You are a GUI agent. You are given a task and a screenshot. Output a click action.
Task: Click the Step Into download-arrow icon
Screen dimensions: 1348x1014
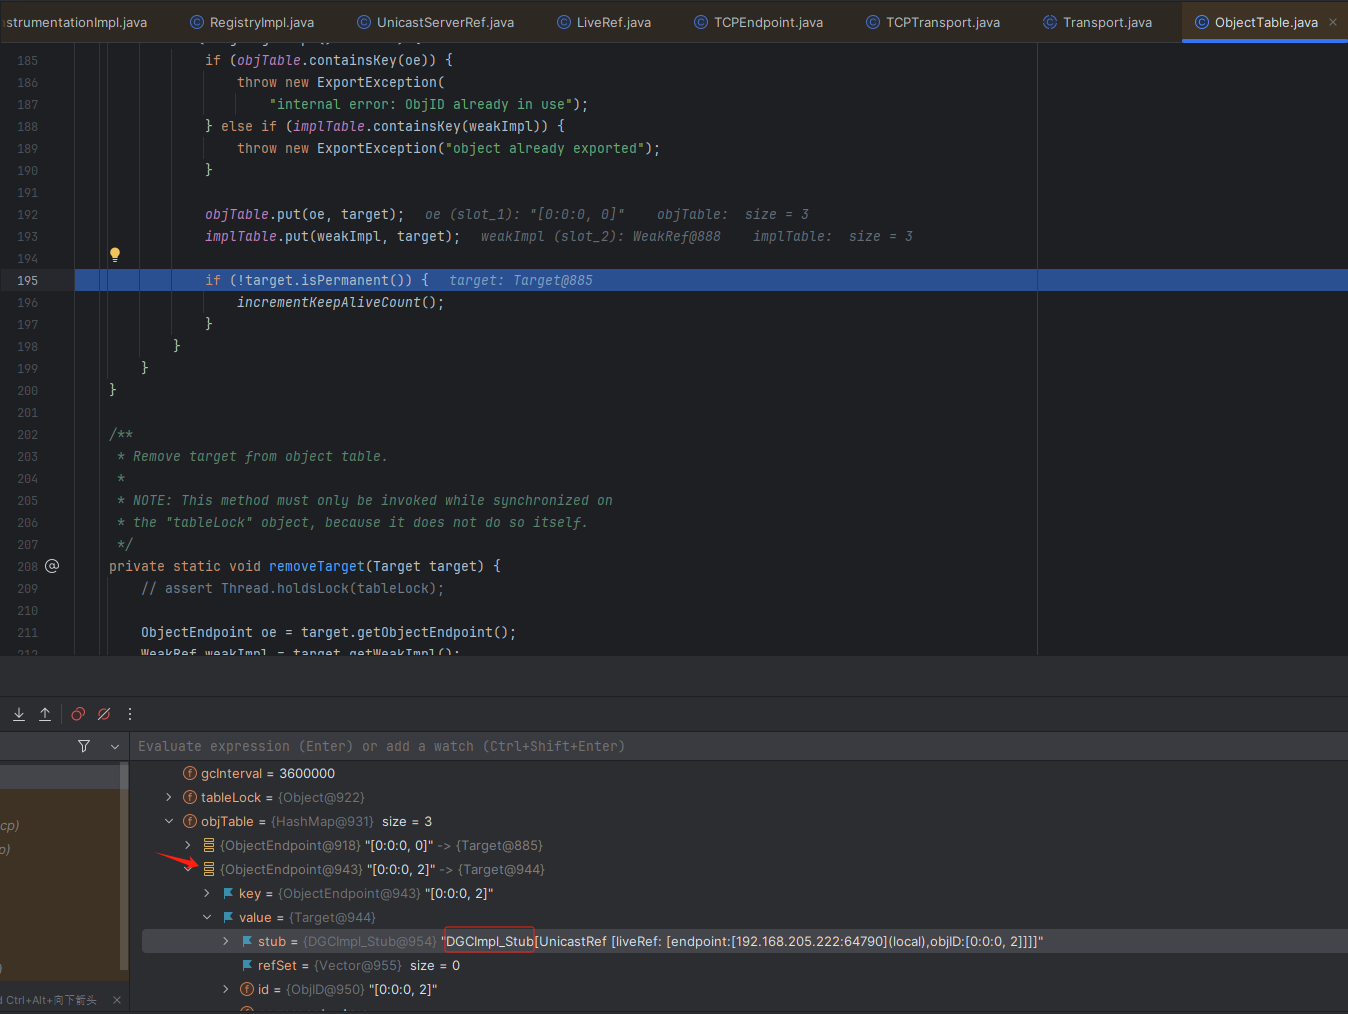click(x=19, y=714)
